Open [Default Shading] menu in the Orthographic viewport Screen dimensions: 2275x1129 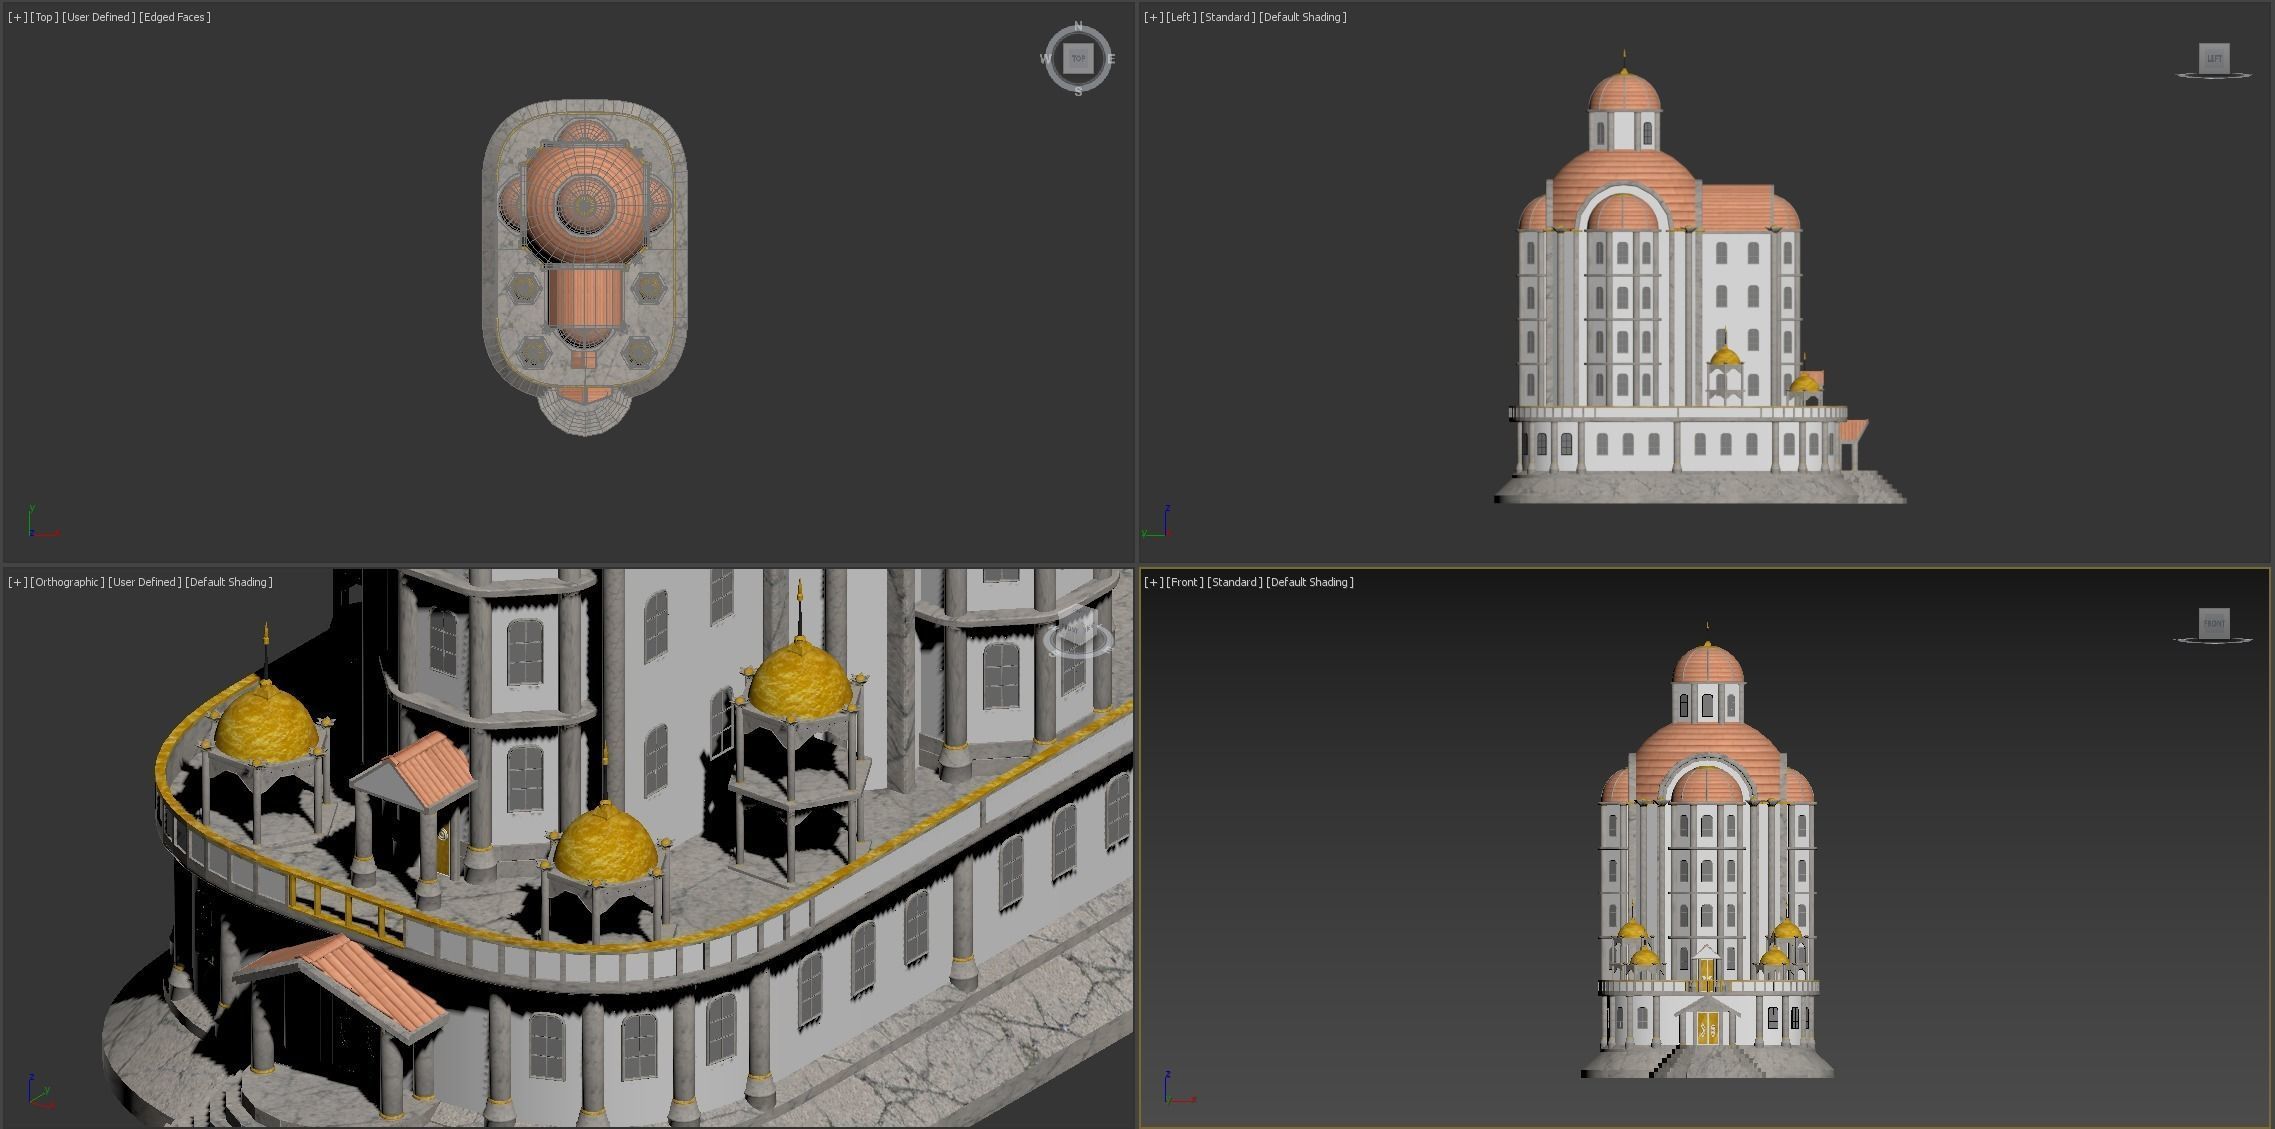click(229, 582)
